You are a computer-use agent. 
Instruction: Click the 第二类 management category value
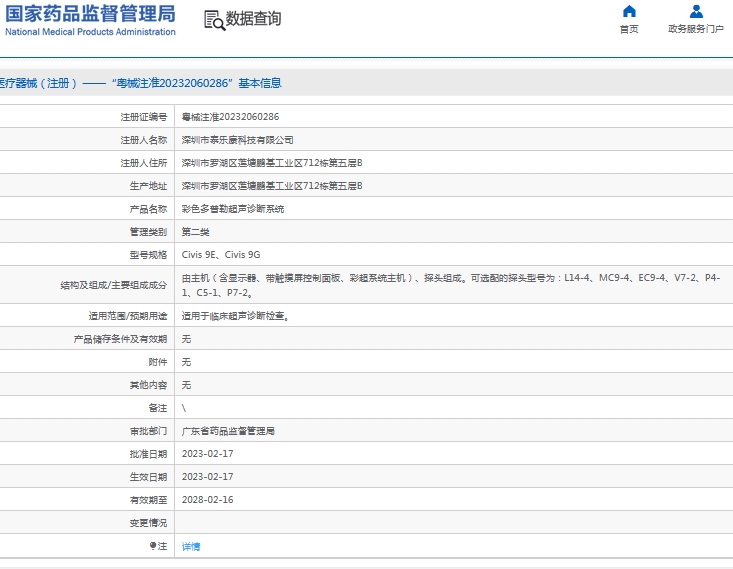195,231
